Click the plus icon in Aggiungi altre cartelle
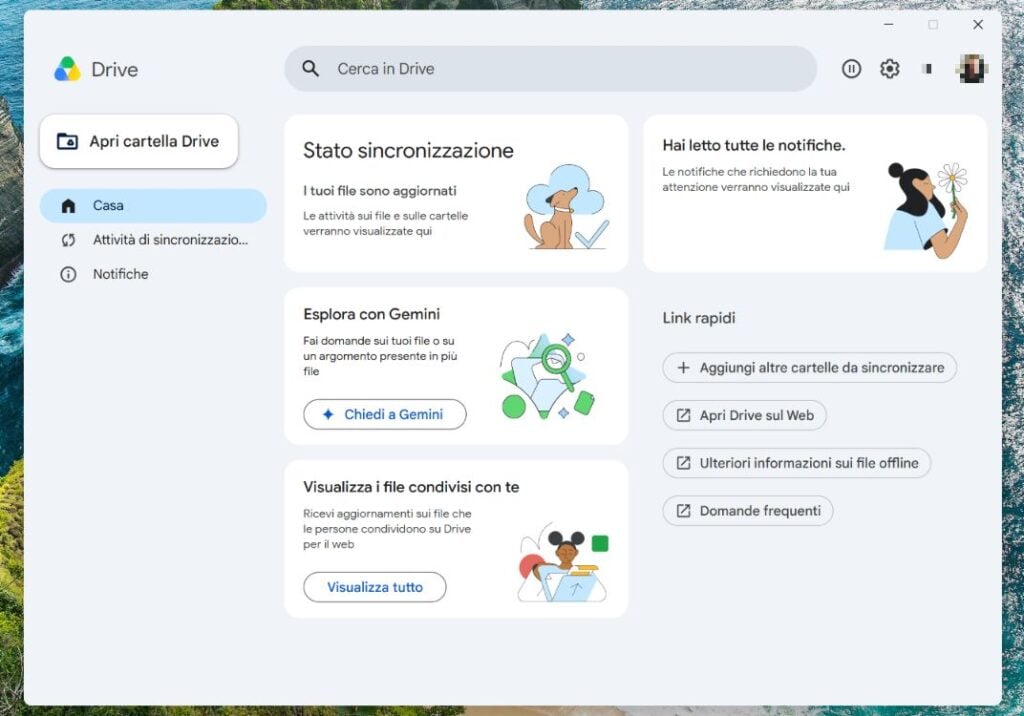This screenshot has width=1024, height=716. point(683,368)
